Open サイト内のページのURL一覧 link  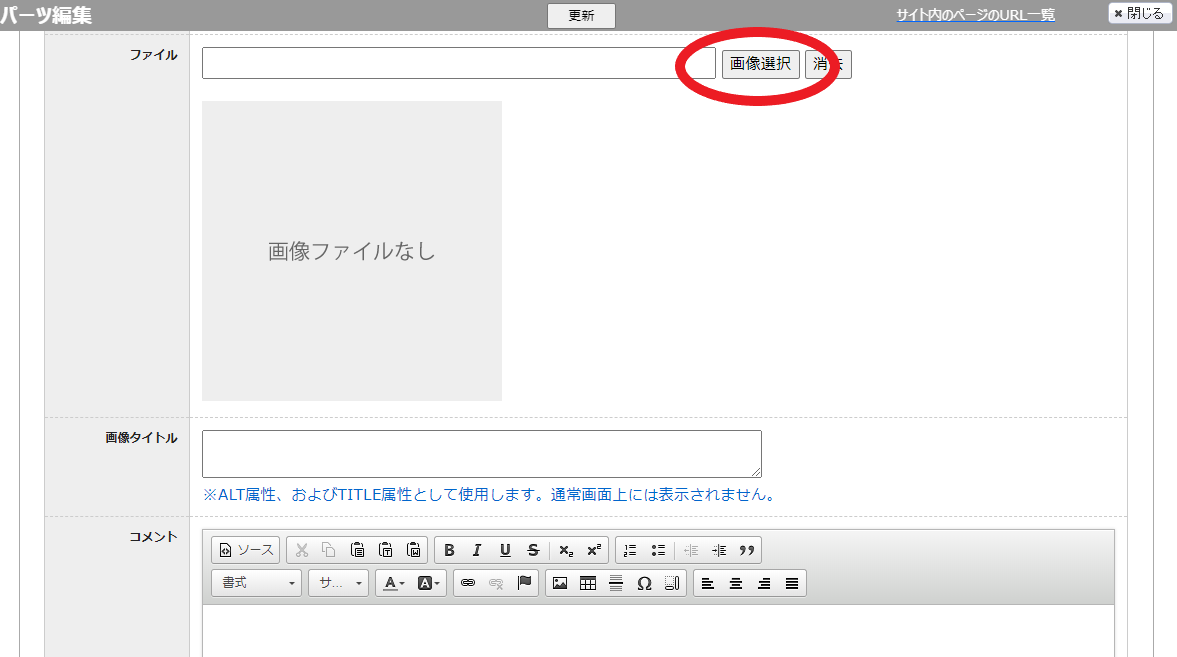click(975, 15)
